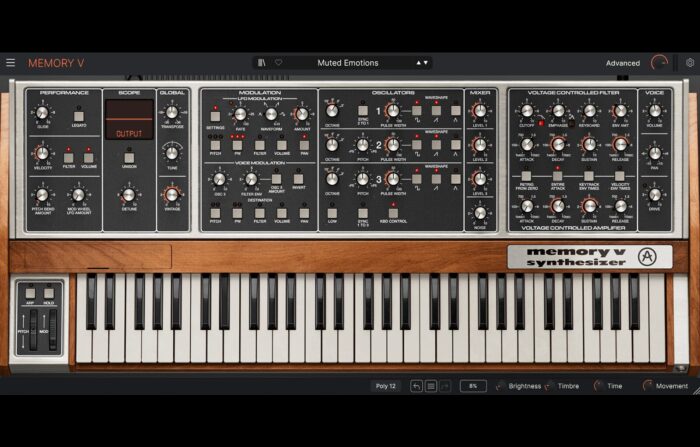The height and width of the screenshot is (447, 700).
Task: Click the Timbre macro knob
Action: pyautogui.click(x=550, y=386)
